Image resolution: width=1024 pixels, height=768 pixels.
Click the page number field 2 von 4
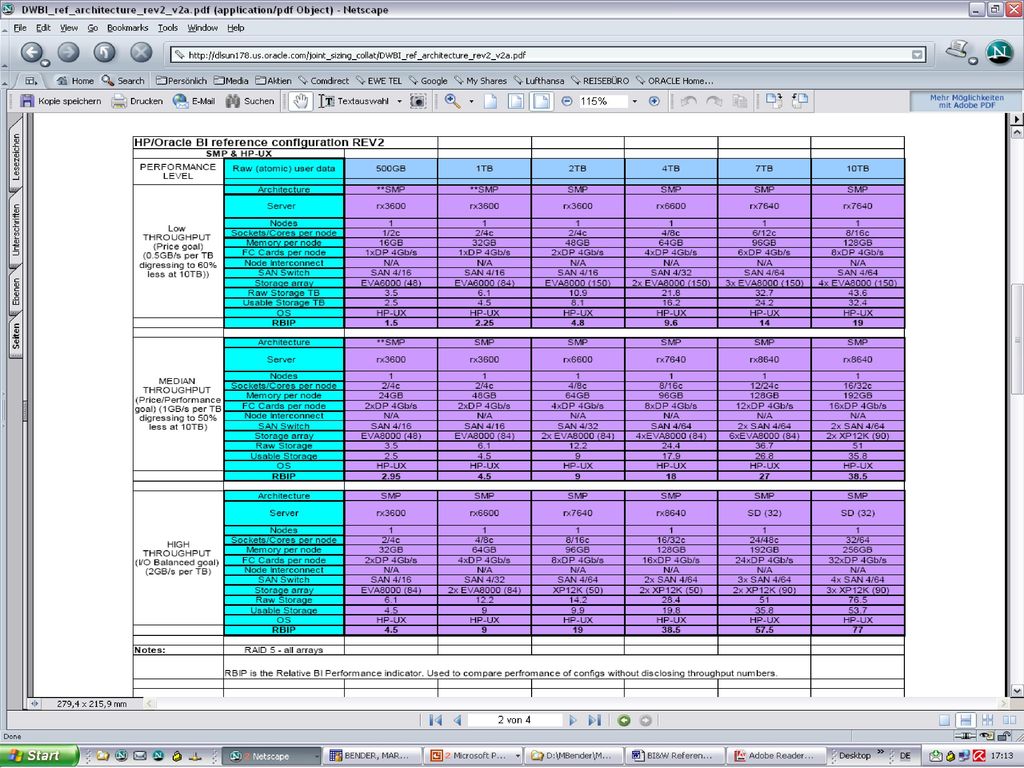[x=515, y=720]
